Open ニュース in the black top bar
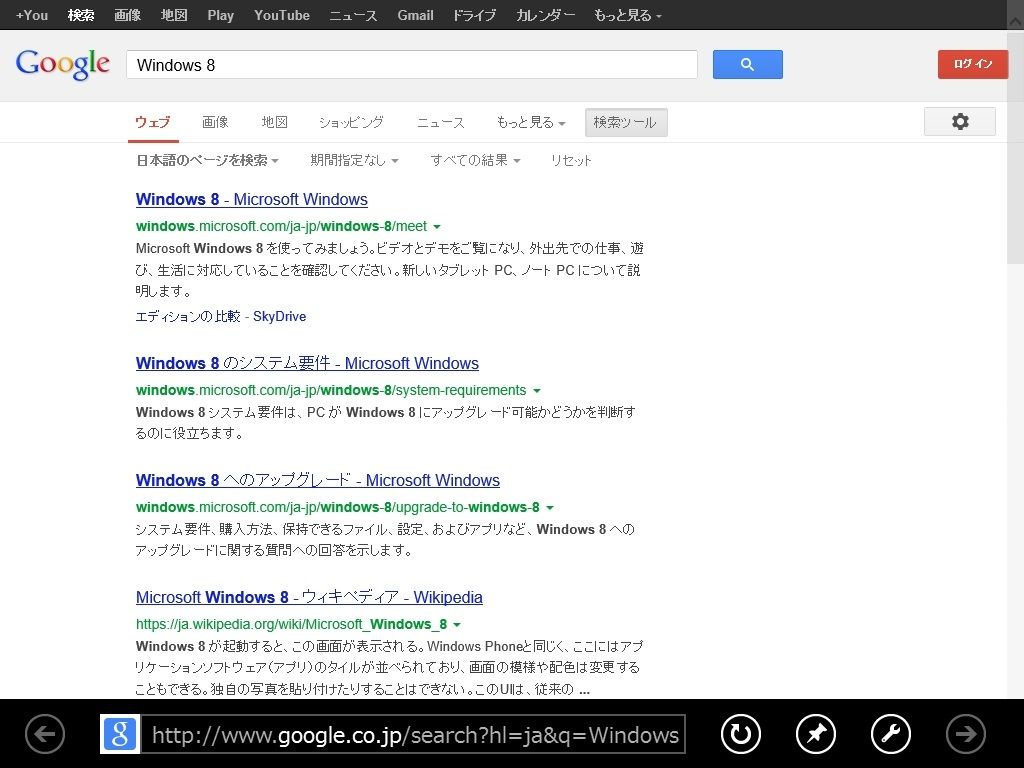1024x768 pixels. pos(353,15)
